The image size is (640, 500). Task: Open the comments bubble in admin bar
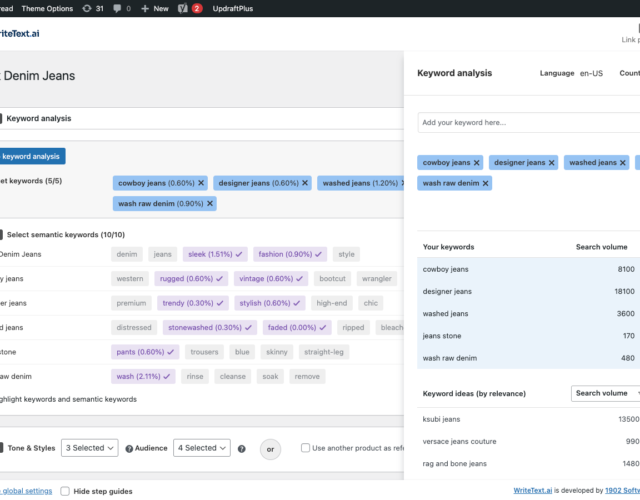[121, 8]
